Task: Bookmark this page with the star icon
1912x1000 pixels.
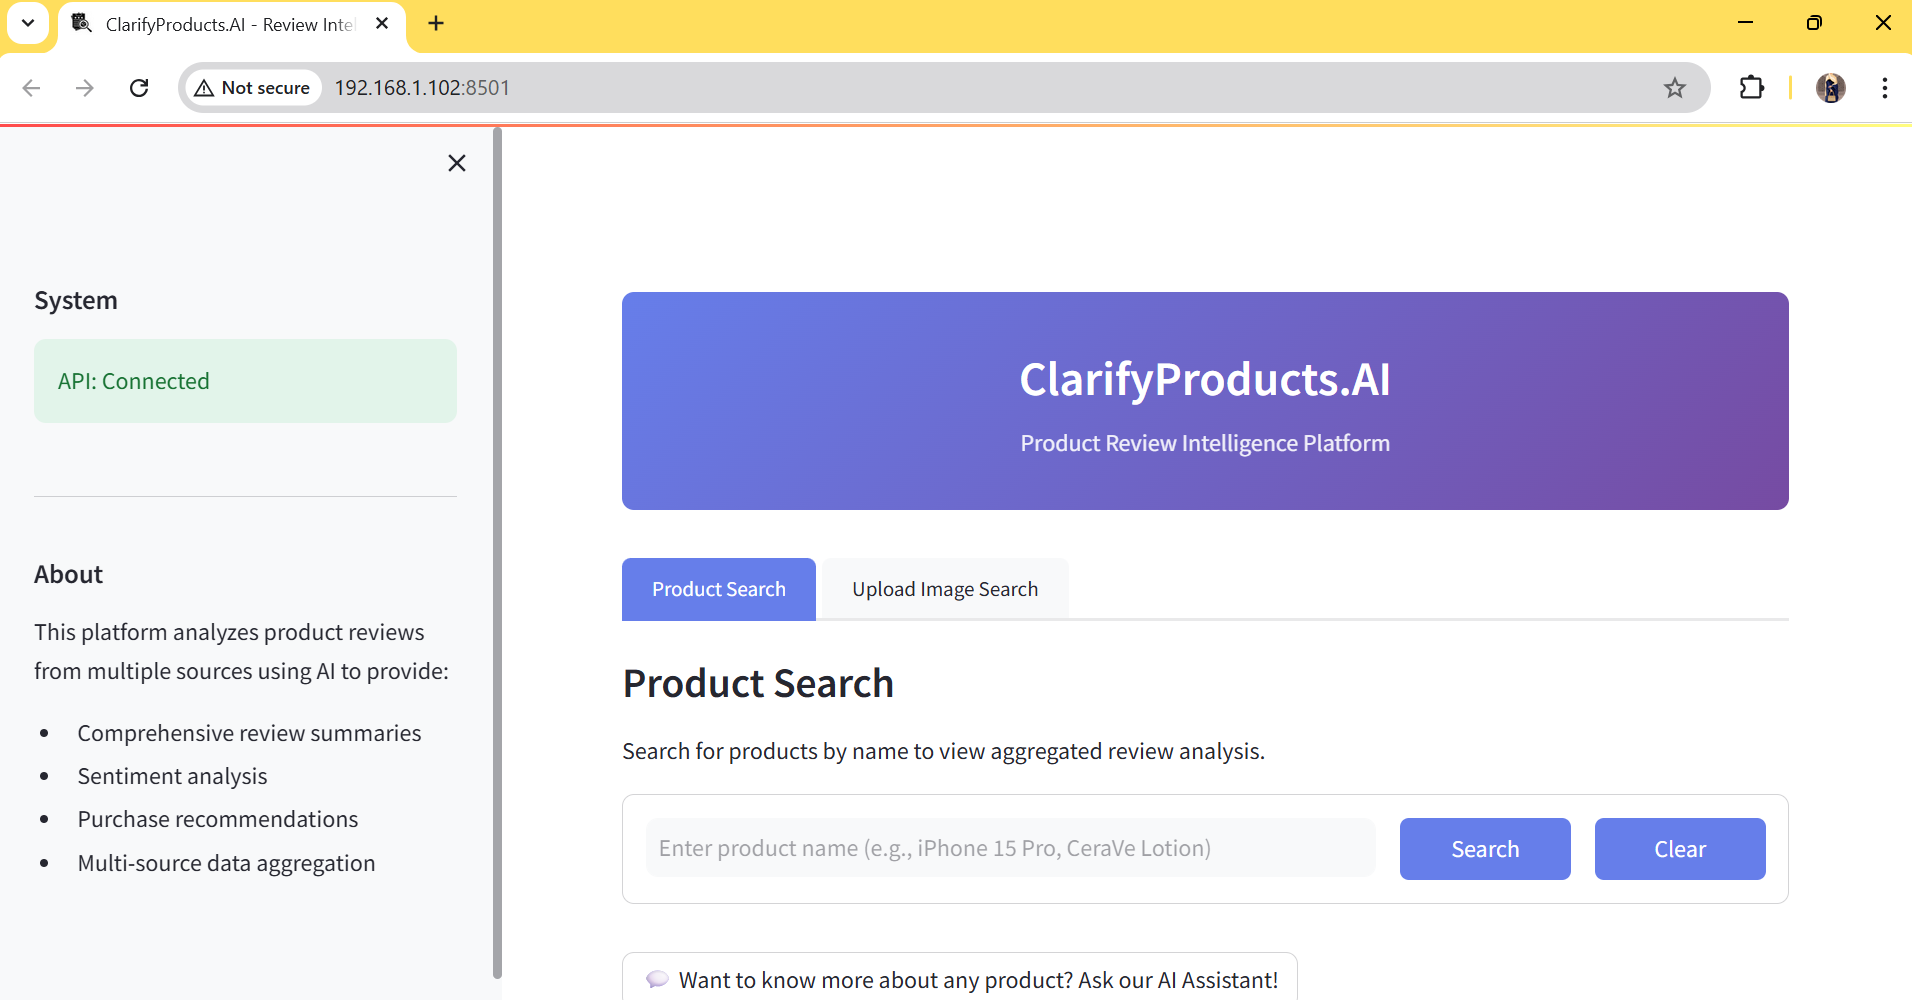Action: tap(1675, 88)
